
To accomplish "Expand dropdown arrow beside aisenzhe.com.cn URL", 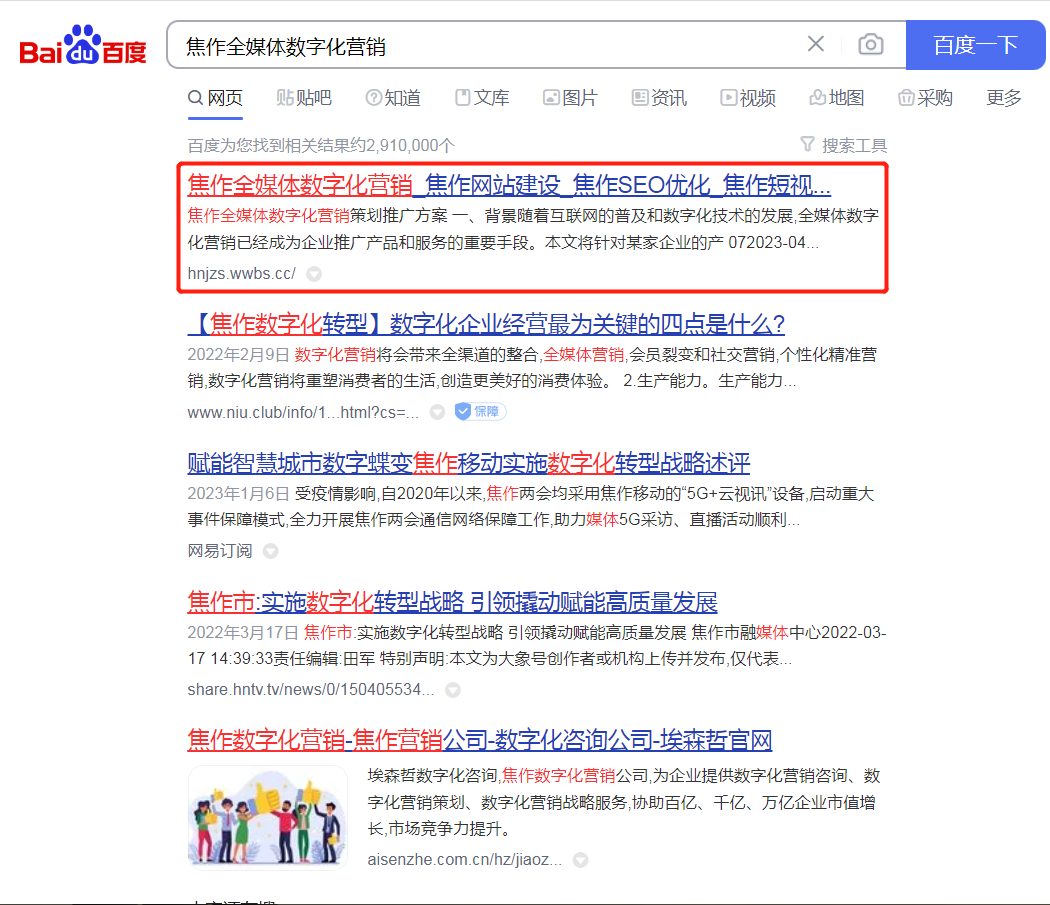I will 581,859.
